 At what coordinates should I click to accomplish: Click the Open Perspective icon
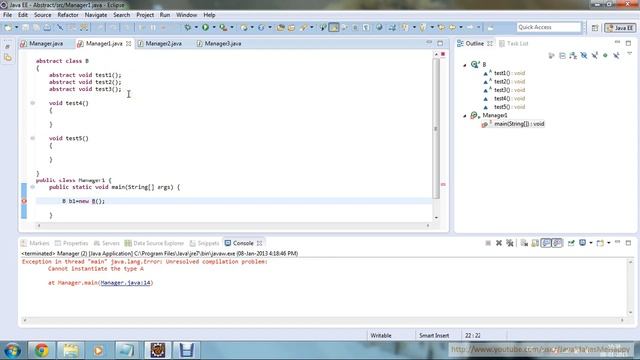pyautogui.click(x=595, y=28)
